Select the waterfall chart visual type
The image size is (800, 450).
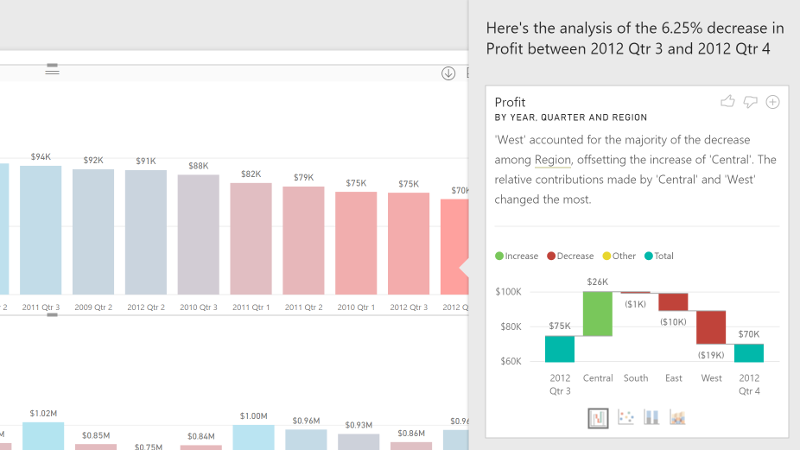click(x=599, y=417)
